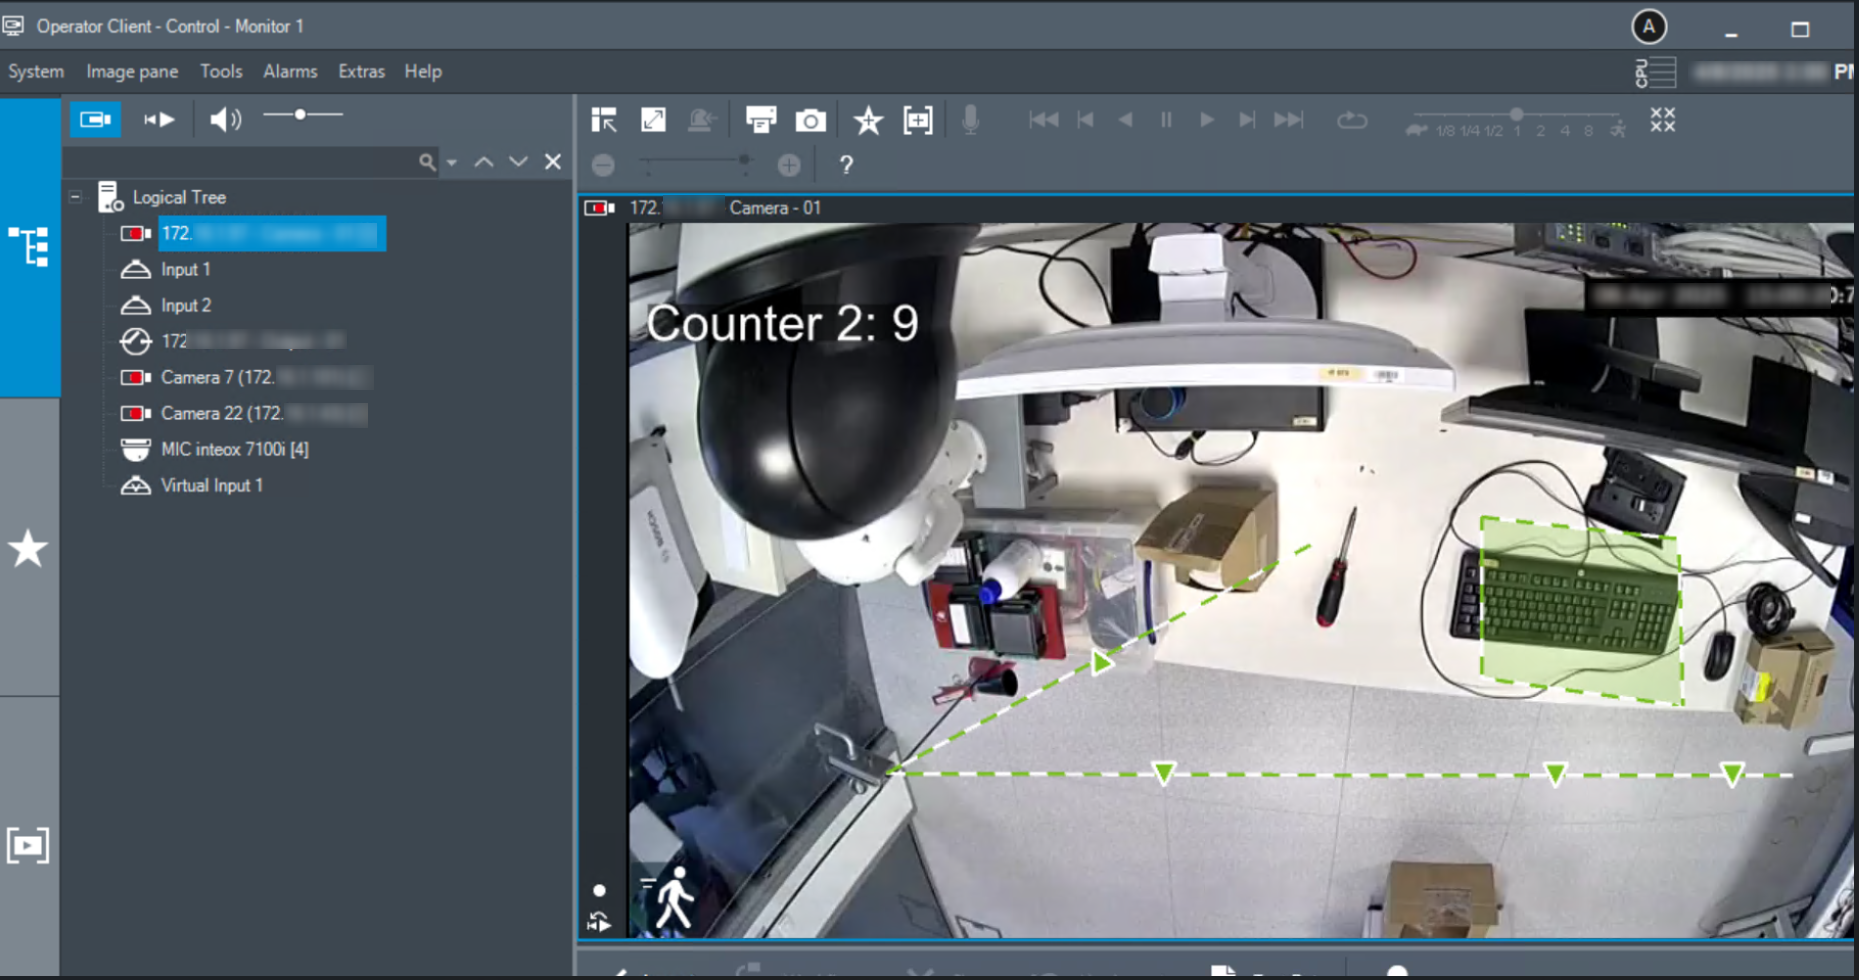Screen dimensions: 1859x980
Task: Toggle audio with the speaker icon
Action: tap(225, 120)
